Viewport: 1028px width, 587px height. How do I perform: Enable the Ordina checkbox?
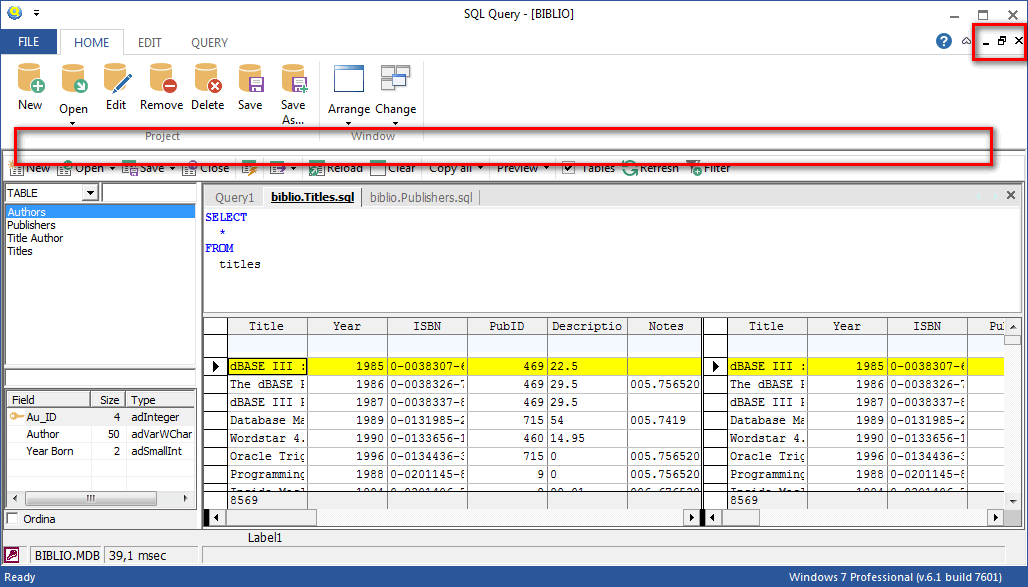coord(12,519)
